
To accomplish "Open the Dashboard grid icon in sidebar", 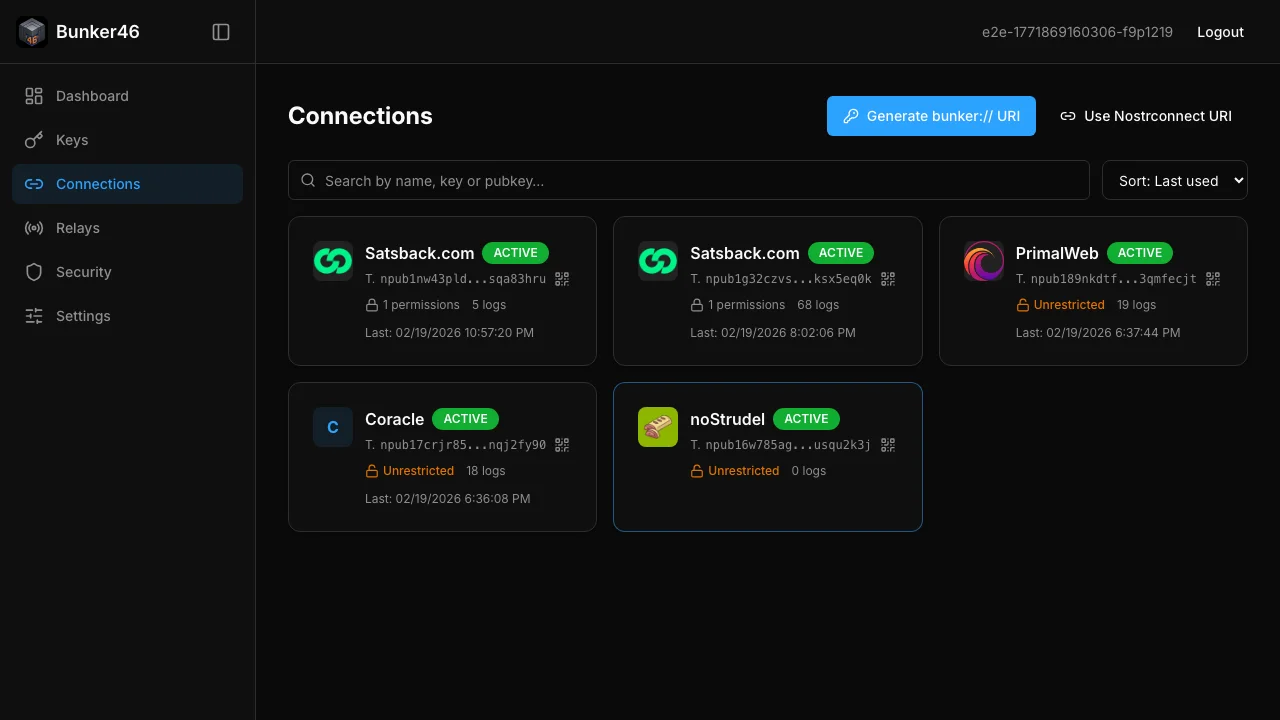I will coord(33,95).
